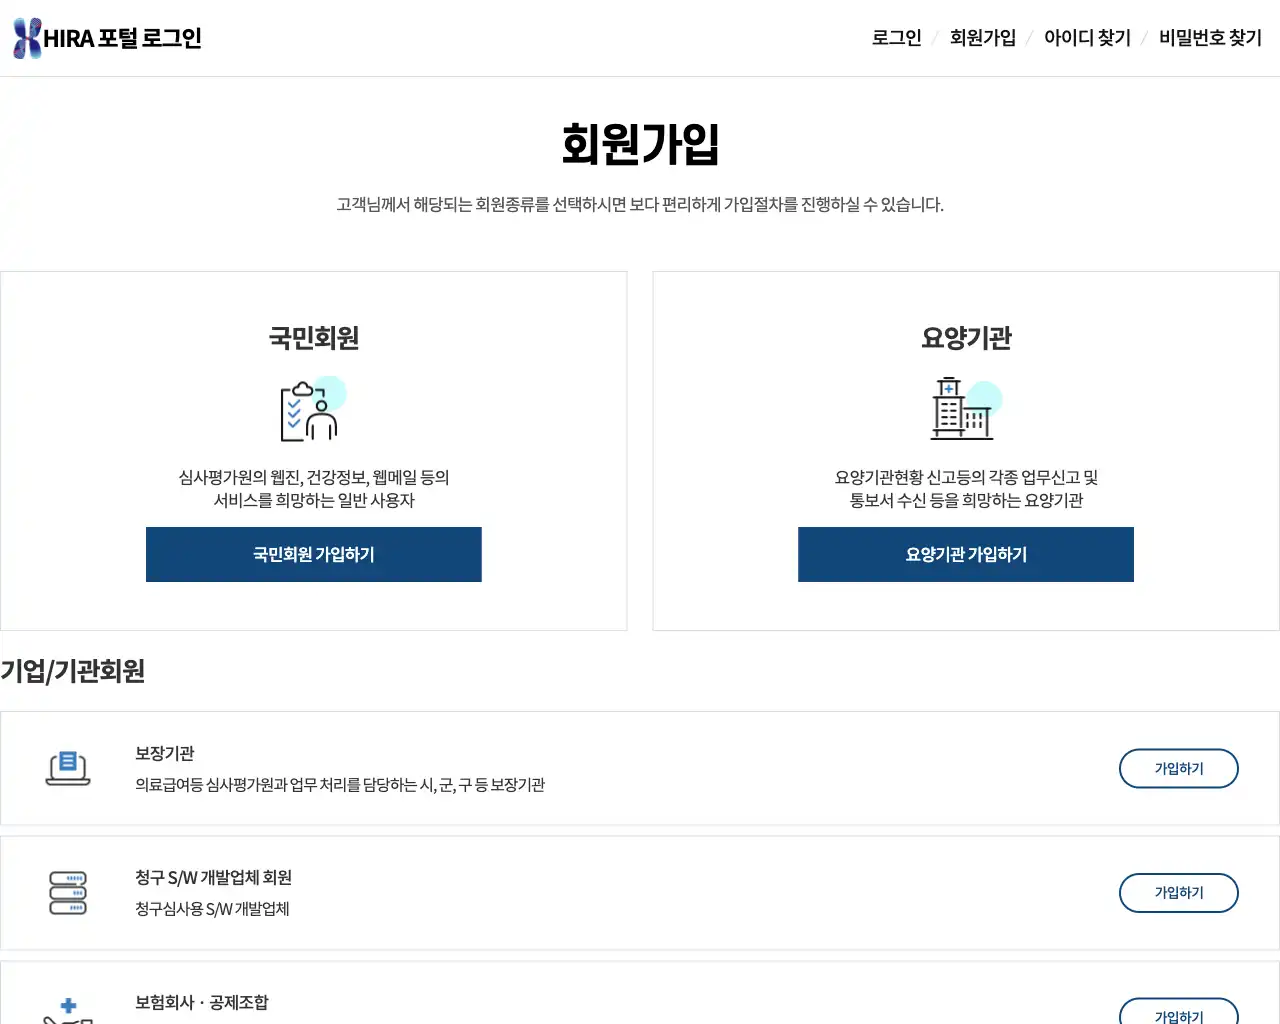The image size is (1280, 1024).
Task: Click the 청구 S/W server stack icon
Action: (68, 893)
